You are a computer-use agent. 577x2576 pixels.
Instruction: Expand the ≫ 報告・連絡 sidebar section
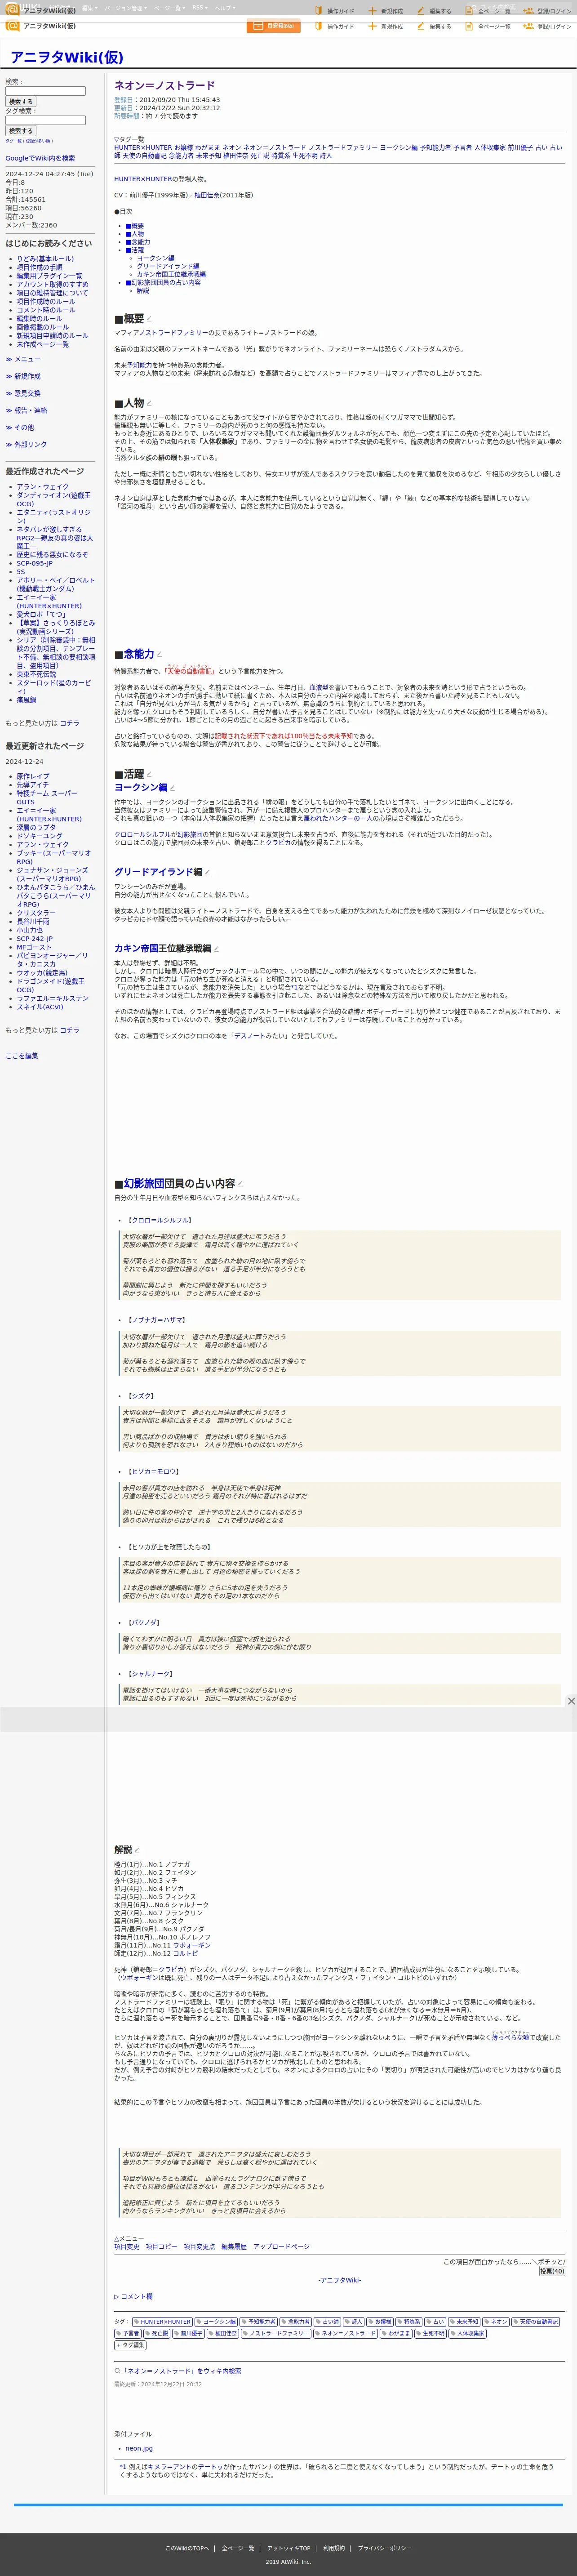[x=26, y=410]
